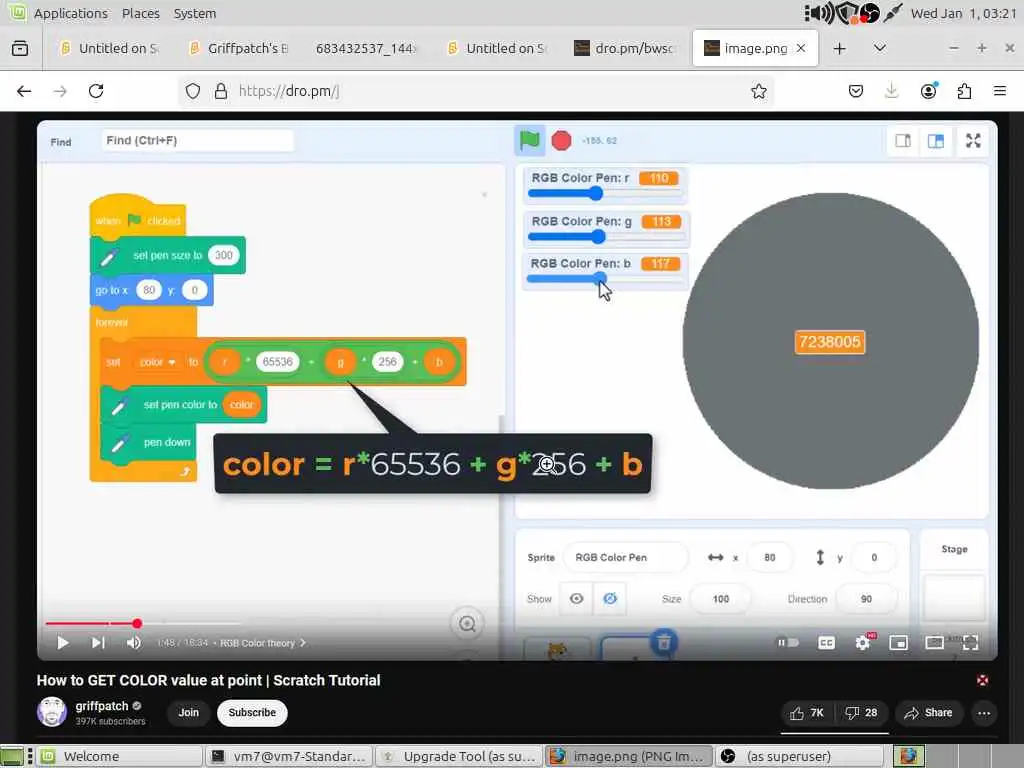This screenshot has width=1024, height=768.
Task: Toggle video autoplay switch
Action: [x=788, y=643]
